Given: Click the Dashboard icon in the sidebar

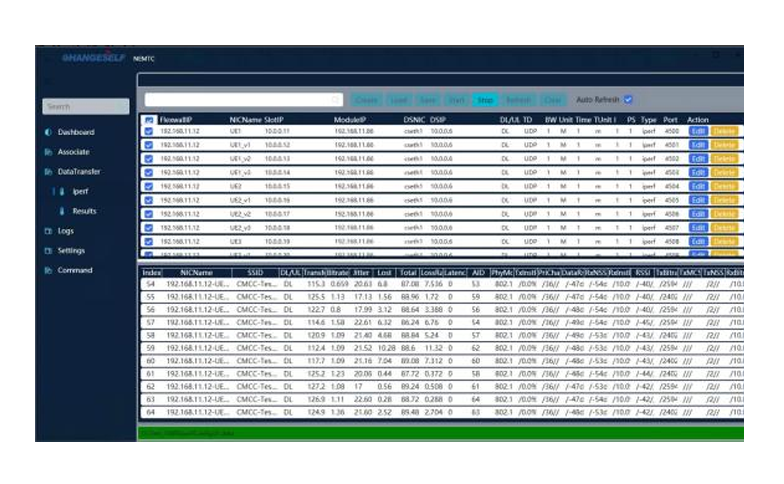Looking at the screenshot, I should 48,132.
